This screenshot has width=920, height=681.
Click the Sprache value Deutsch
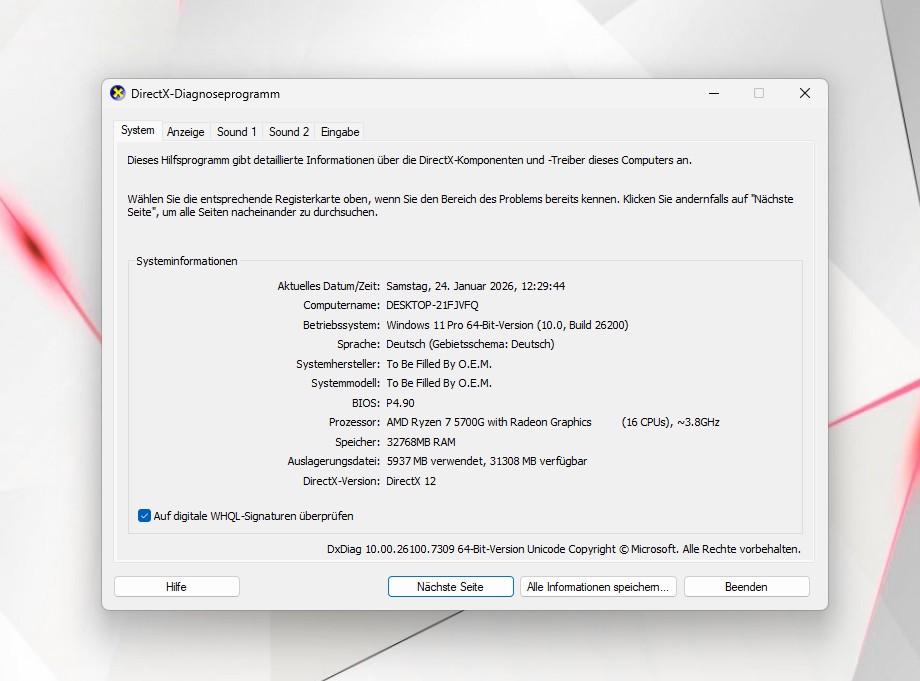click(470, 344)
